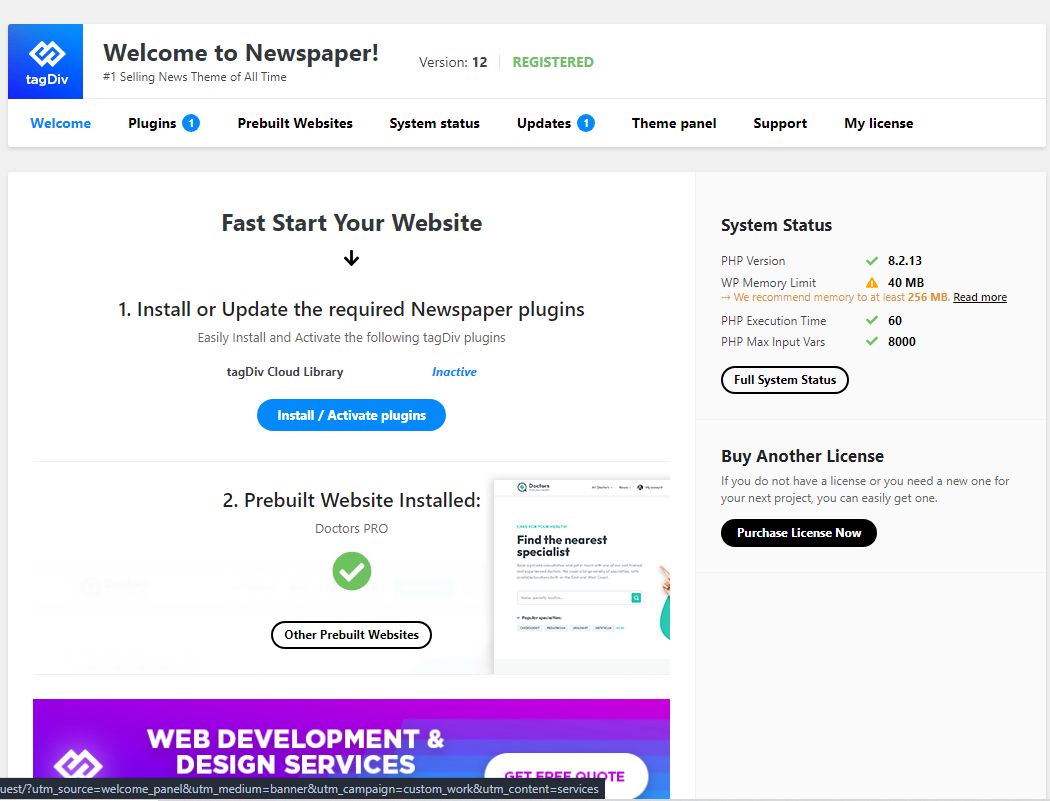Click the tagDiv logo icon
The width and height of the screenshot is (1050, 801).
[x=46, y=62]
